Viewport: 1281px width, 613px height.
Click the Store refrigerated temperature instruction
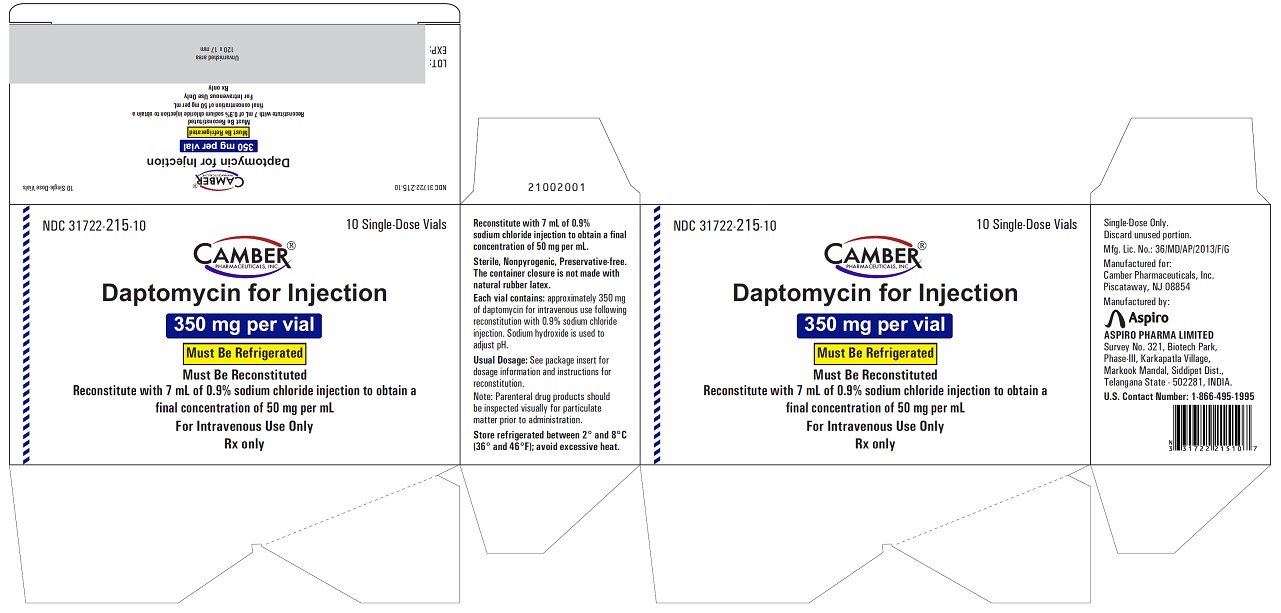546,441
